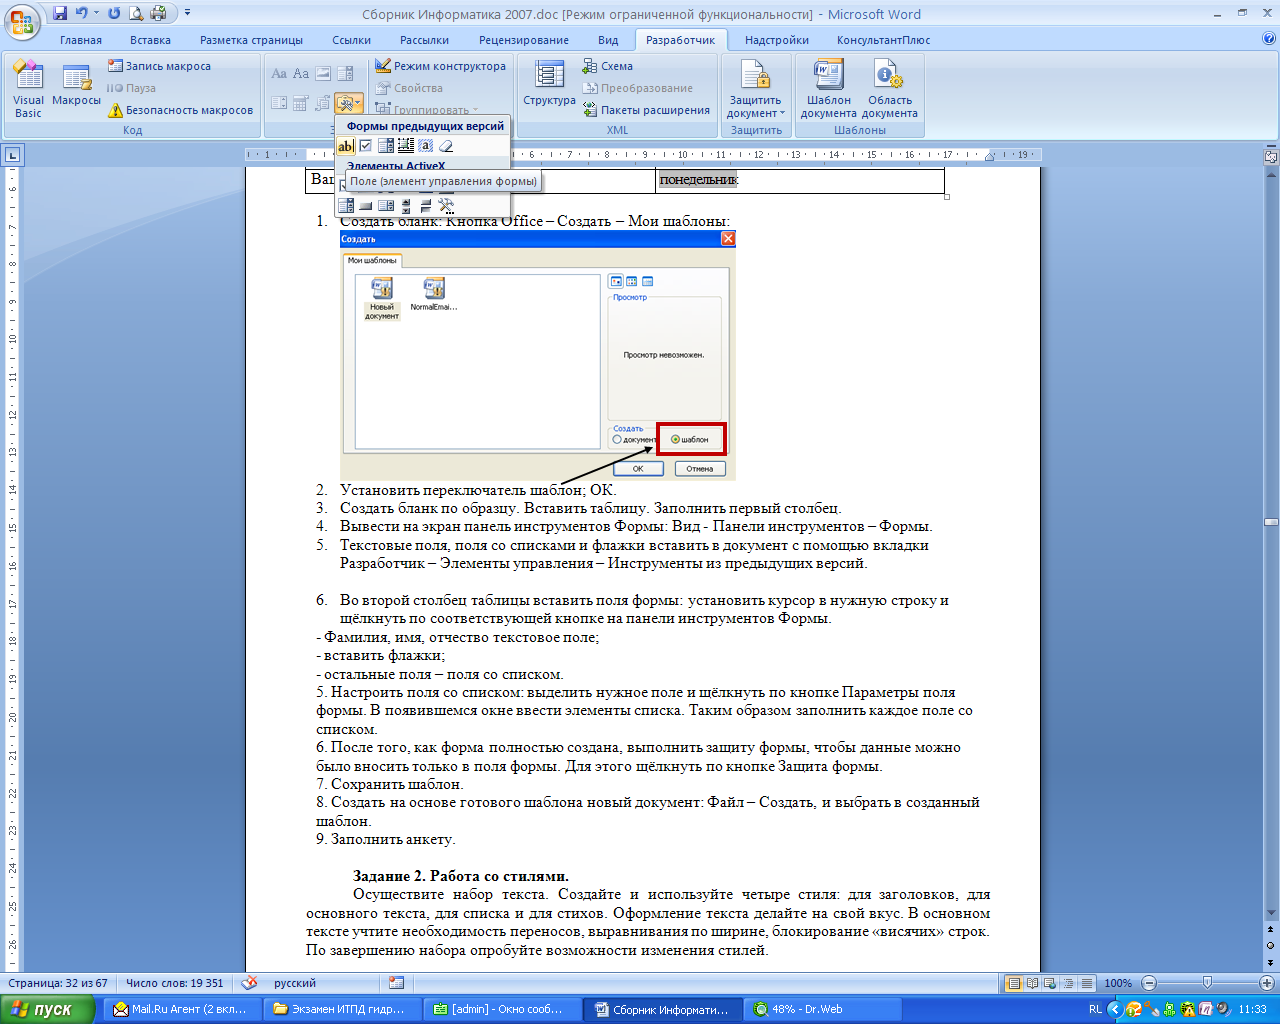Open the Надстройки tab
This screenshot has width=1280, height=1024.
[x=777, y=40]
